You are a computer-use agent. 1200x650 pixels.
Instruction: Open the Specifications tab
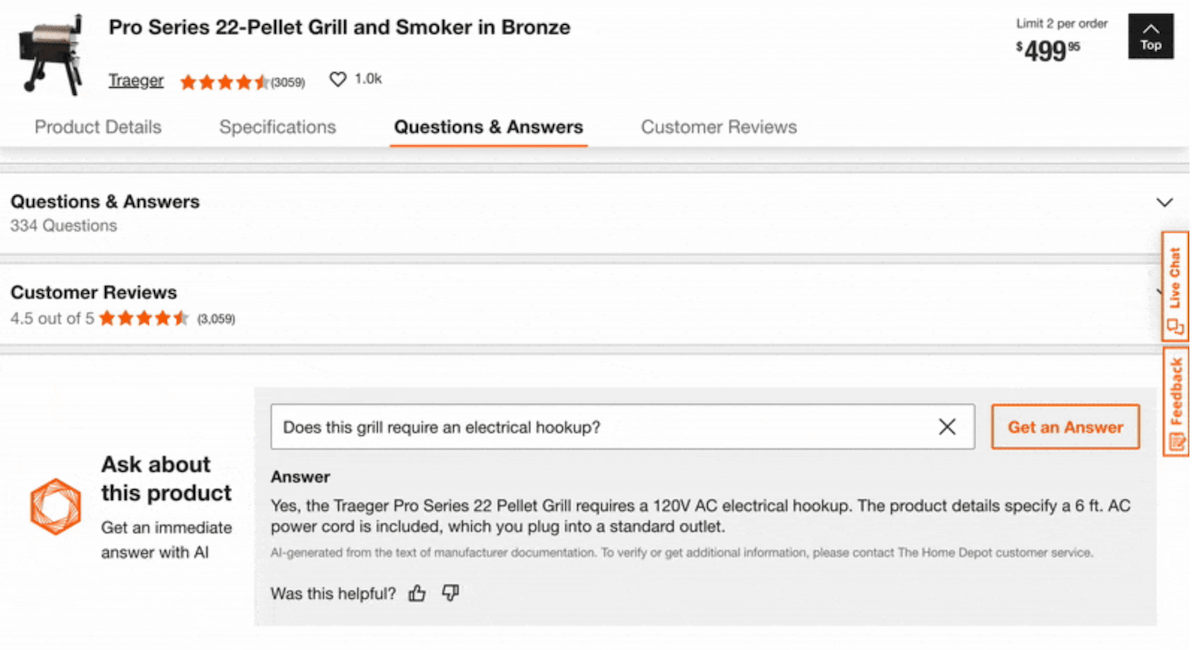coord(278,127)
